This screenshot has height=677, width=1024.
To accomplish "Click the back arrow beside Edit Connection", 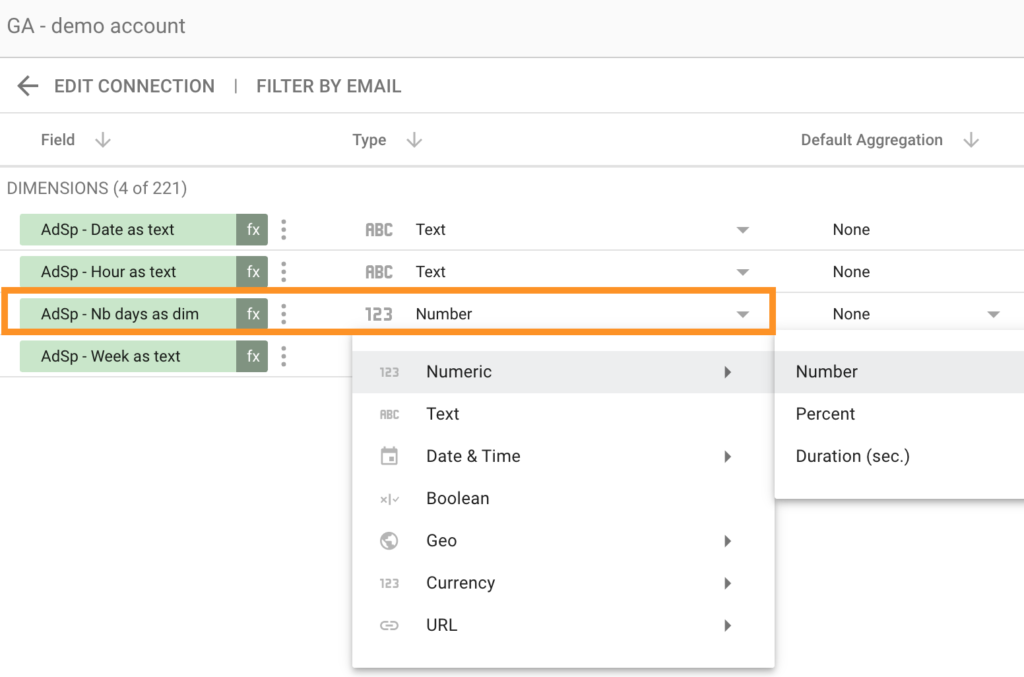I will pos(27,86).
